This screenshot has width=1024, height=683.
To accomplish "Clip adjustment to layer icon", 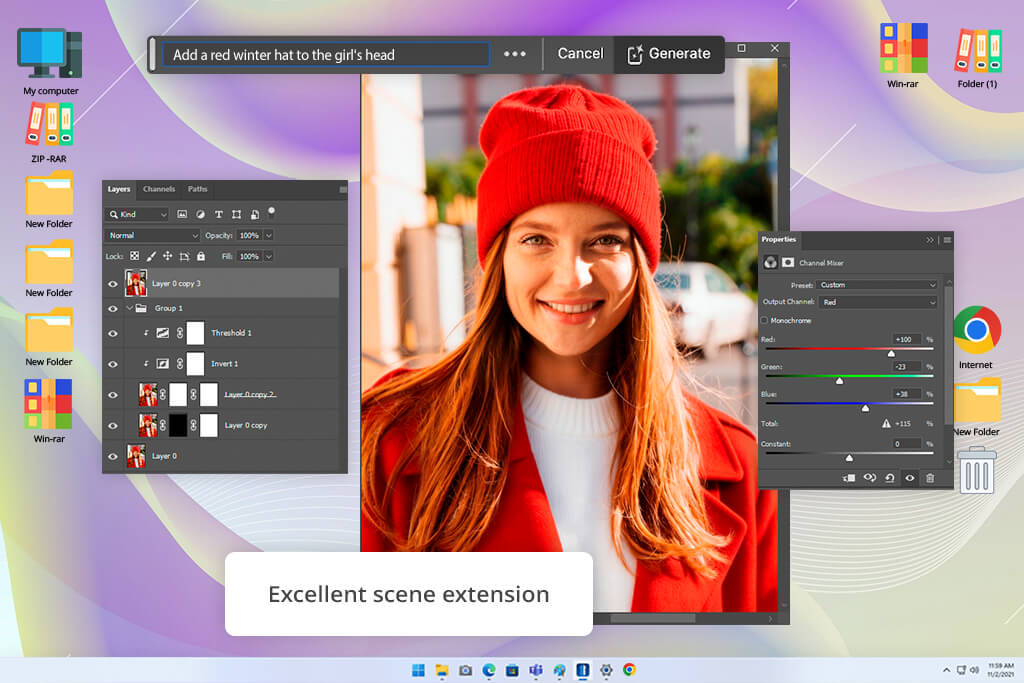I will [x=849, y=478].
